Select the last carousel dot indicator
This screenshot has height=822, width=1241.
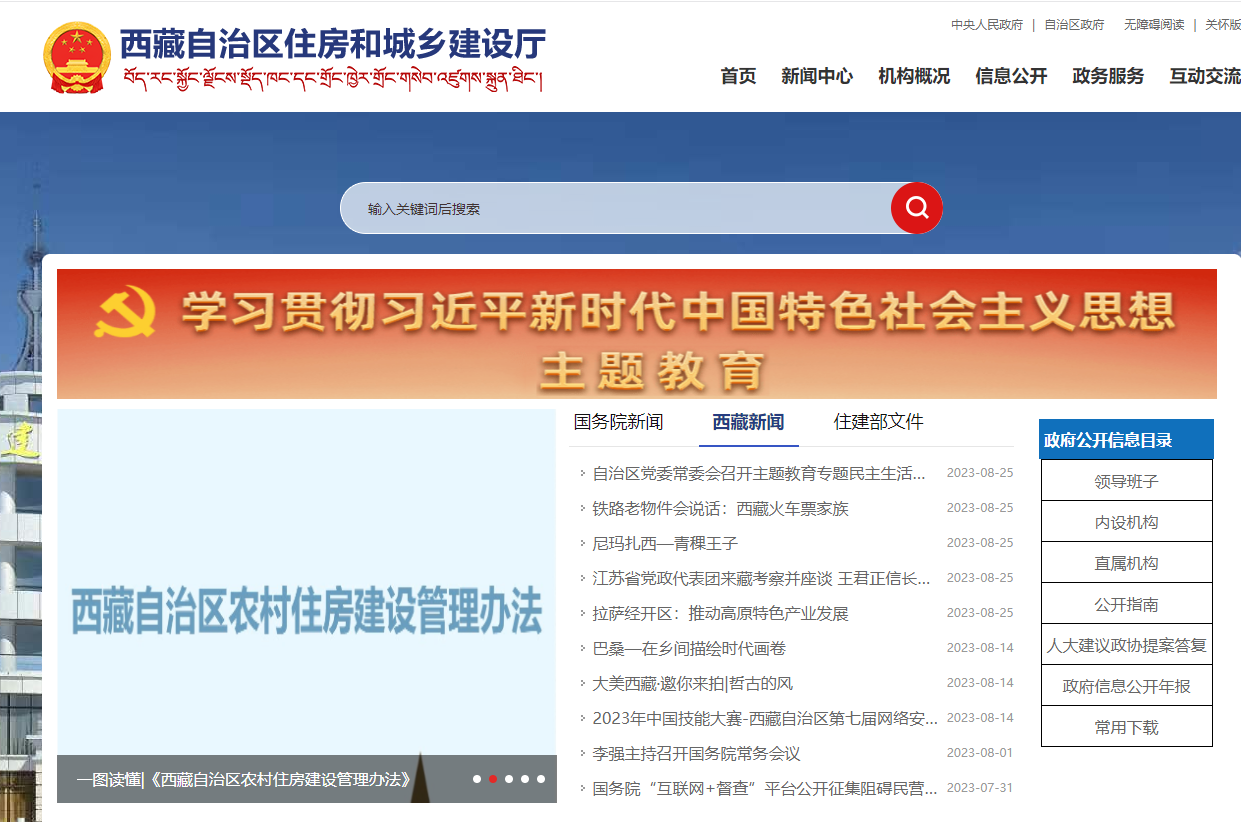tap(541, 779)
